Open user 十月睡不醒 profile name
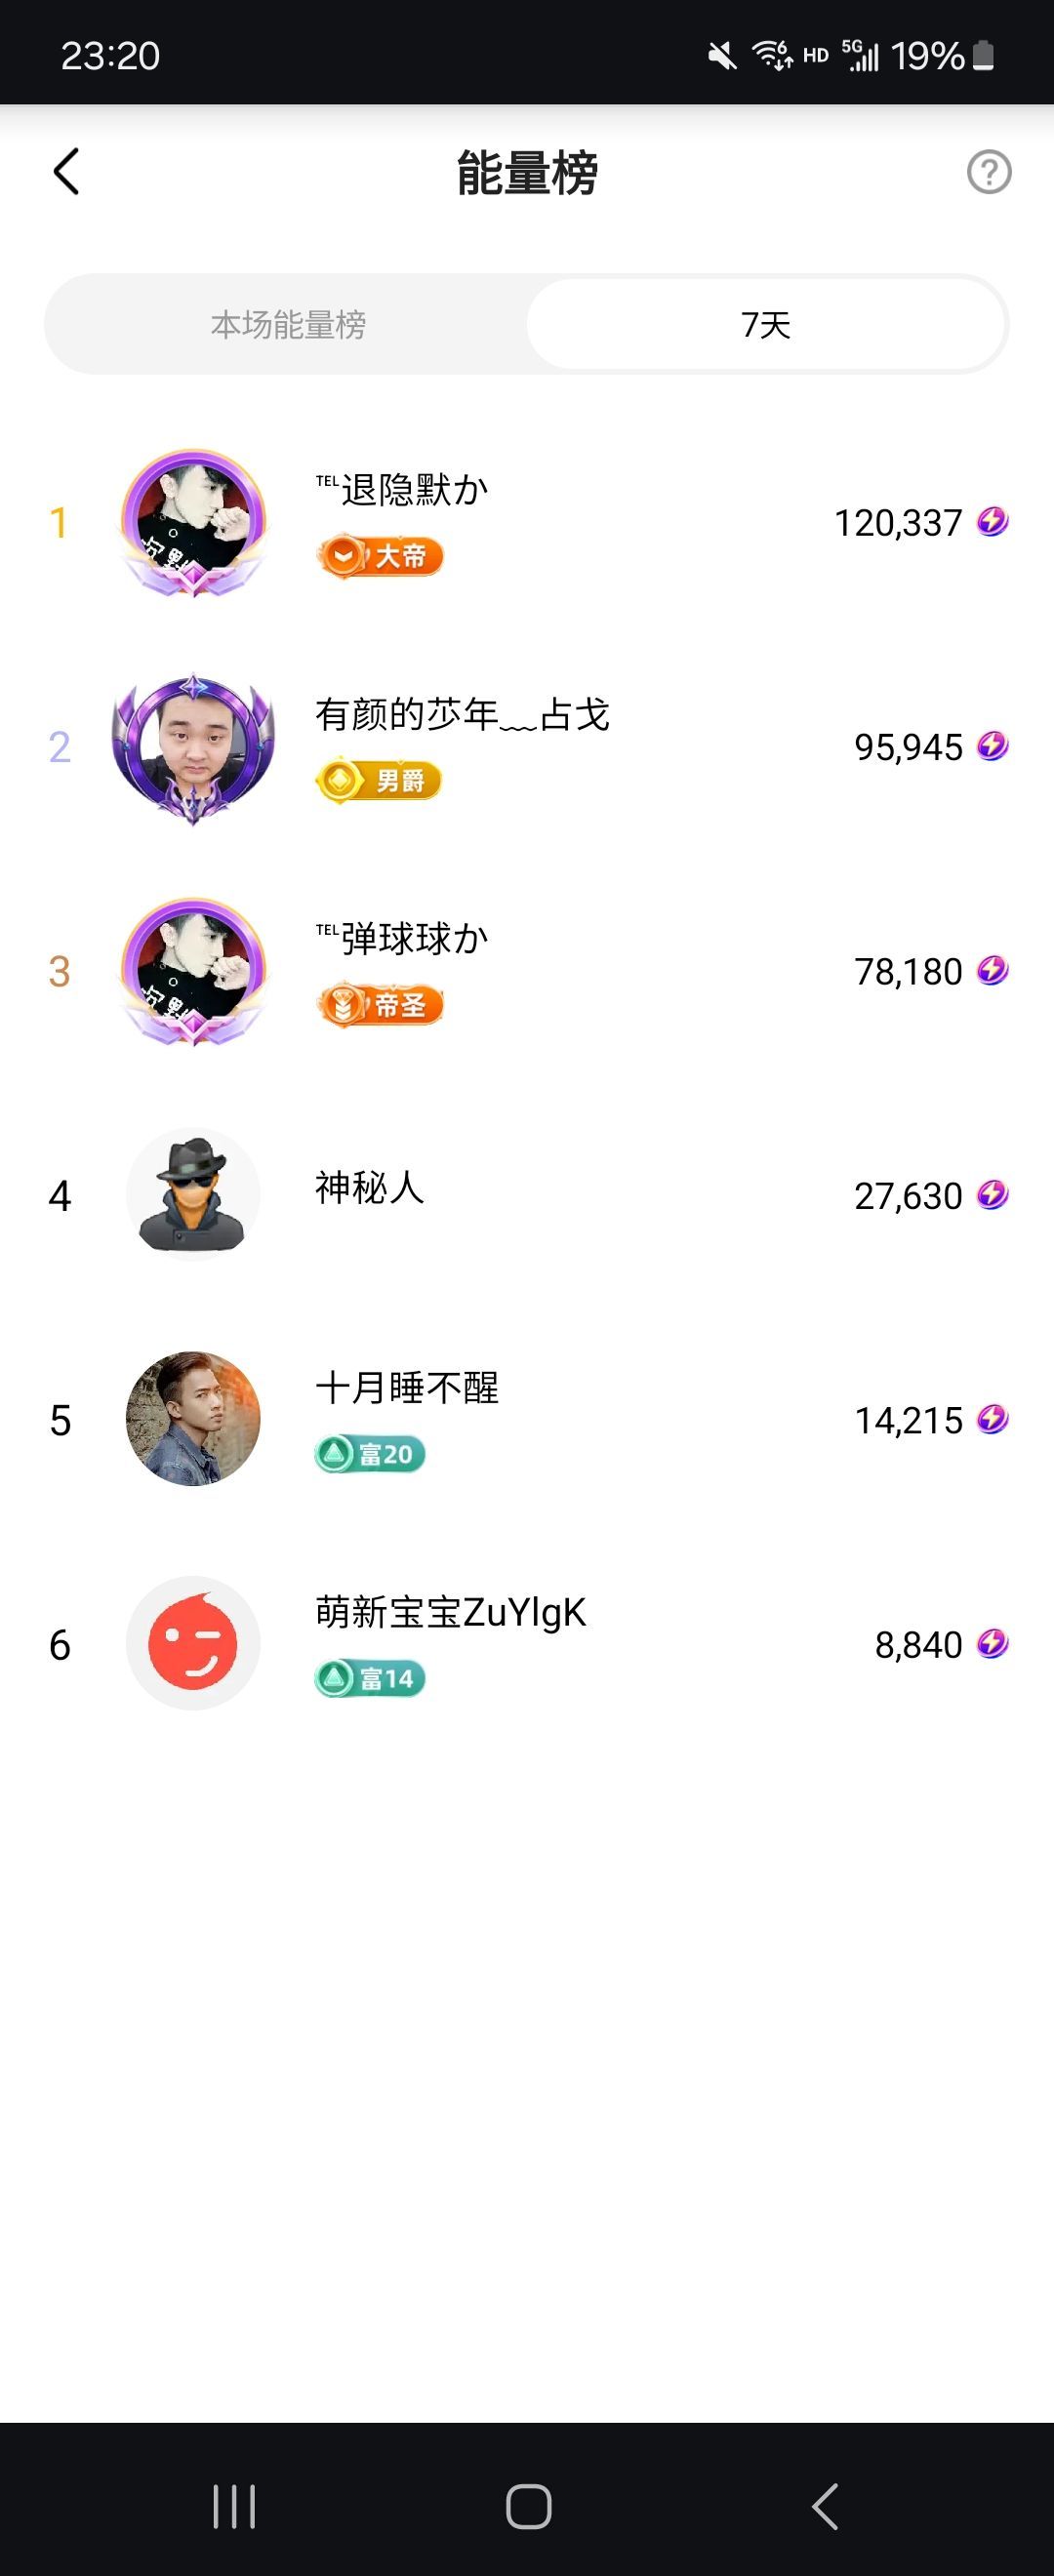Screen dimensions: 1054x2576 [407, 1387]
